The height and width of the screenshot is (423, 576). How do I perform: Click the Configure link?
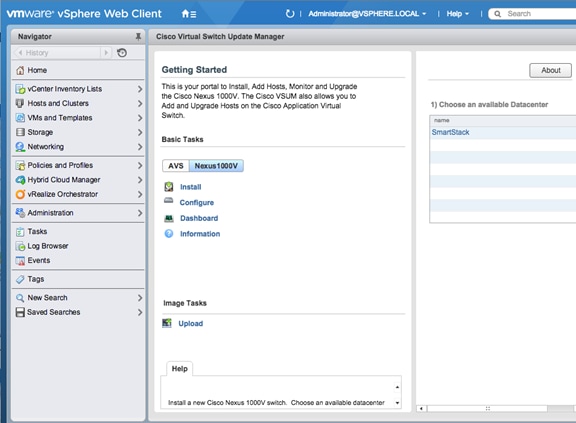(197, 203)
